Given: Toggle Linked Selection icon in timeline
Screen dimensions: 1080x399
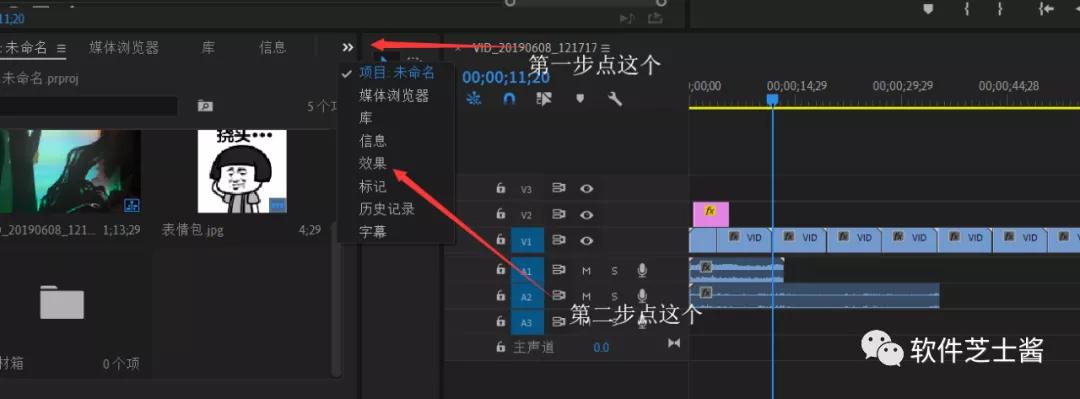Looking at the screenshot, I should click(x=543, y=99).
